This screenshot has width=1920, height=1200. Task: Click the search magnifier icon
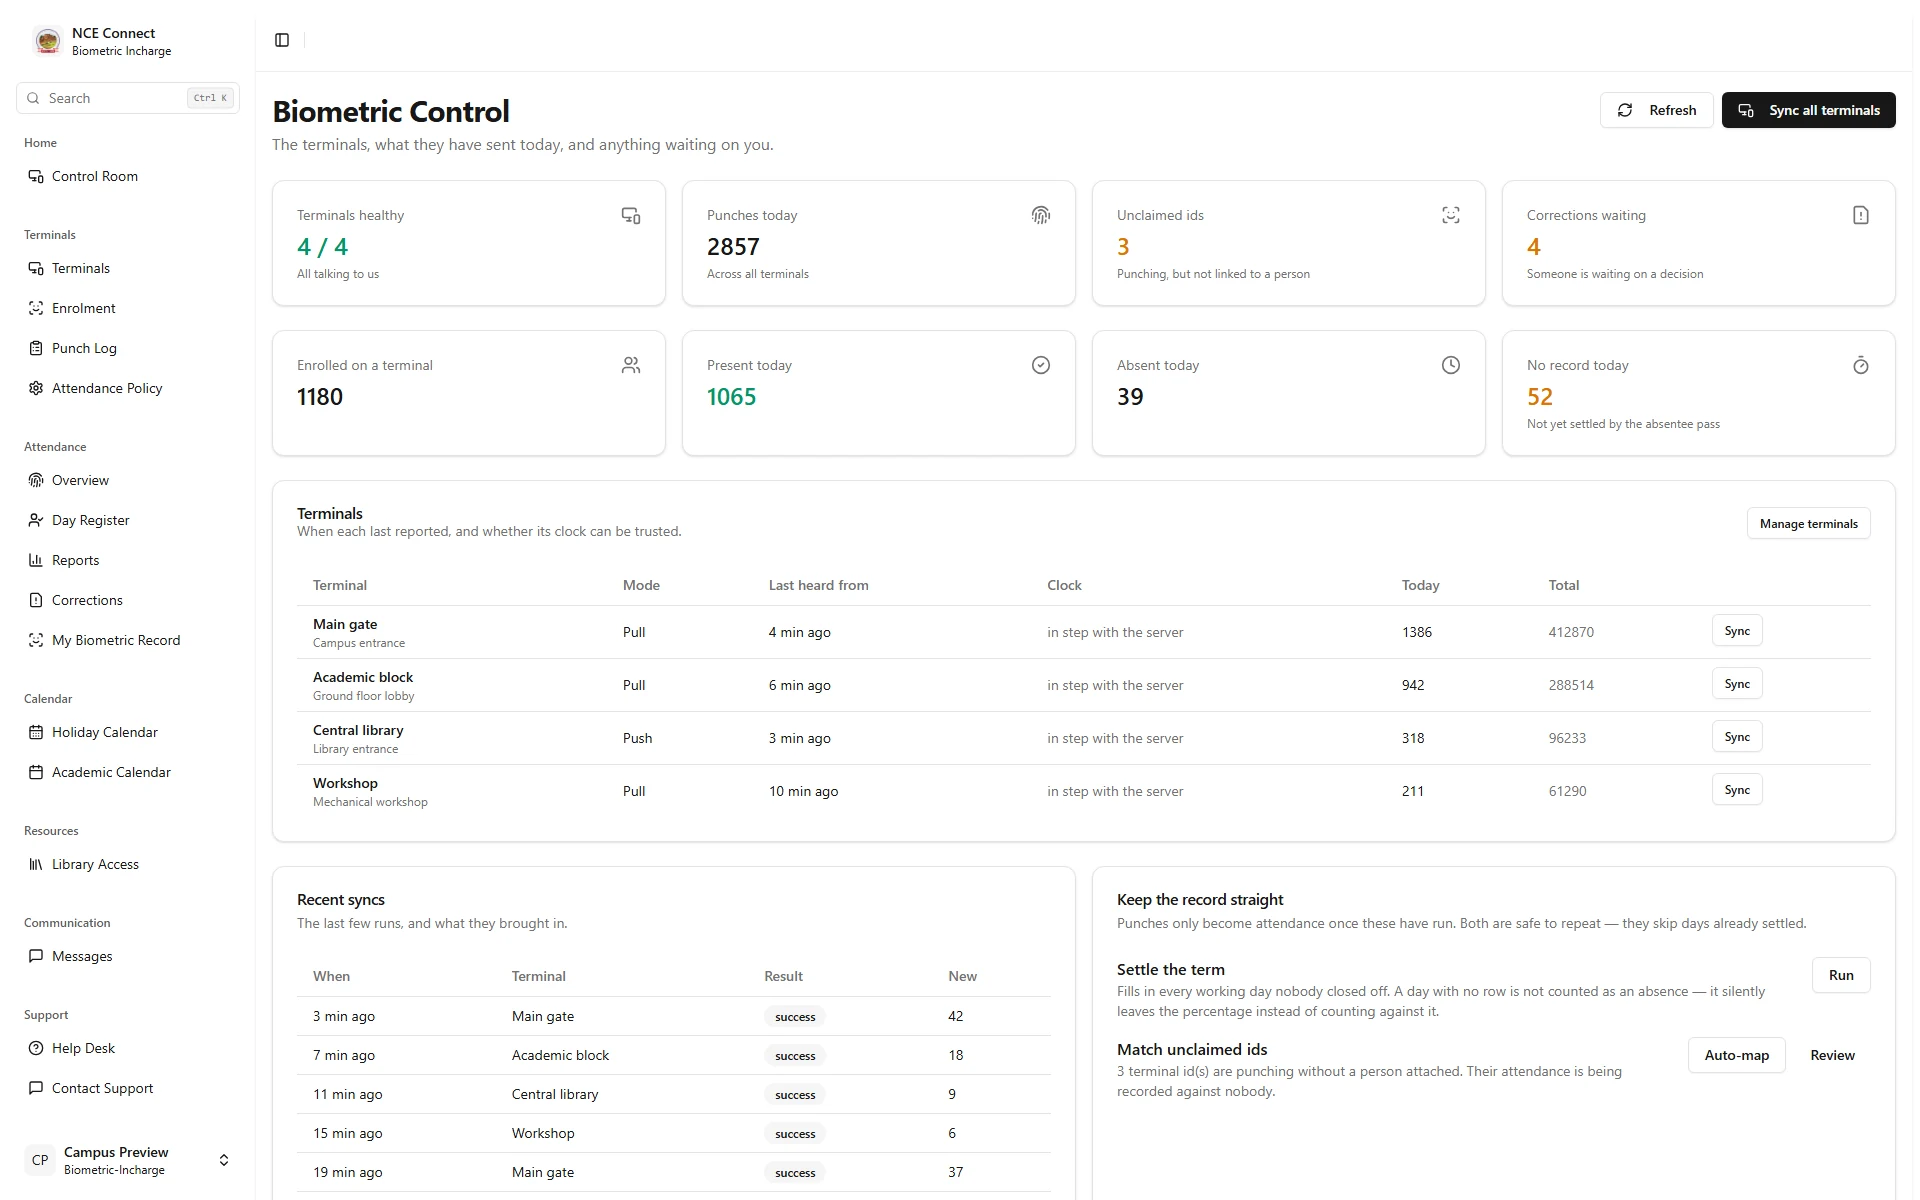coord(33,98)
